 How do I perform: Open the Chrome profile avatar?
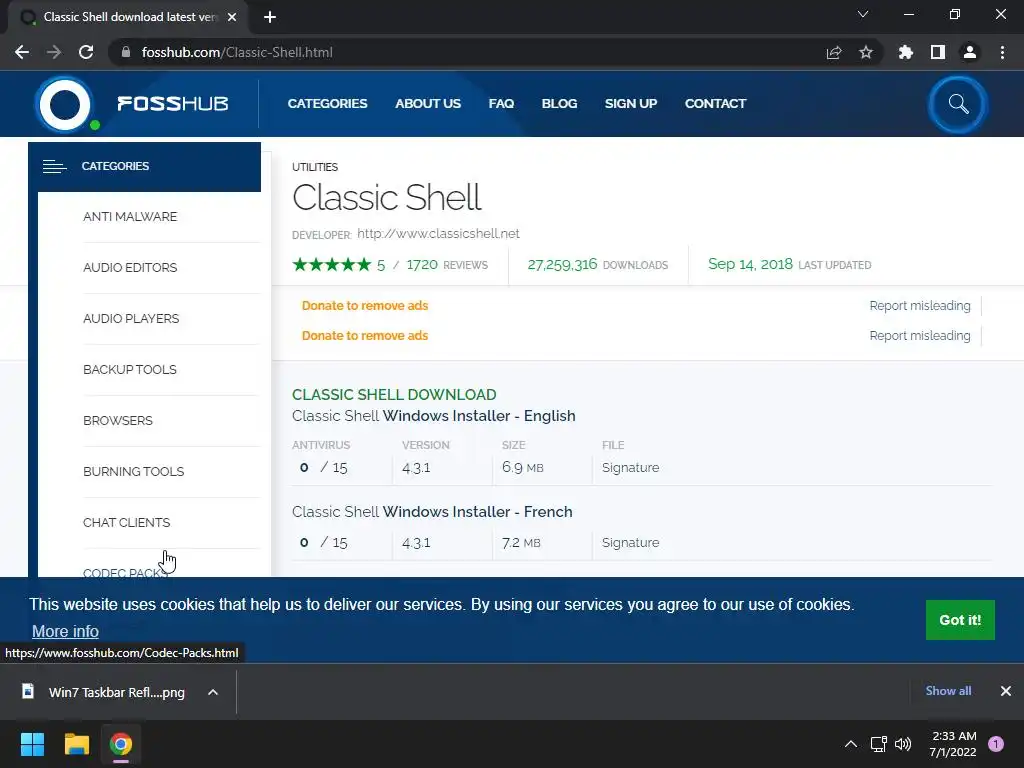(970, 52)
